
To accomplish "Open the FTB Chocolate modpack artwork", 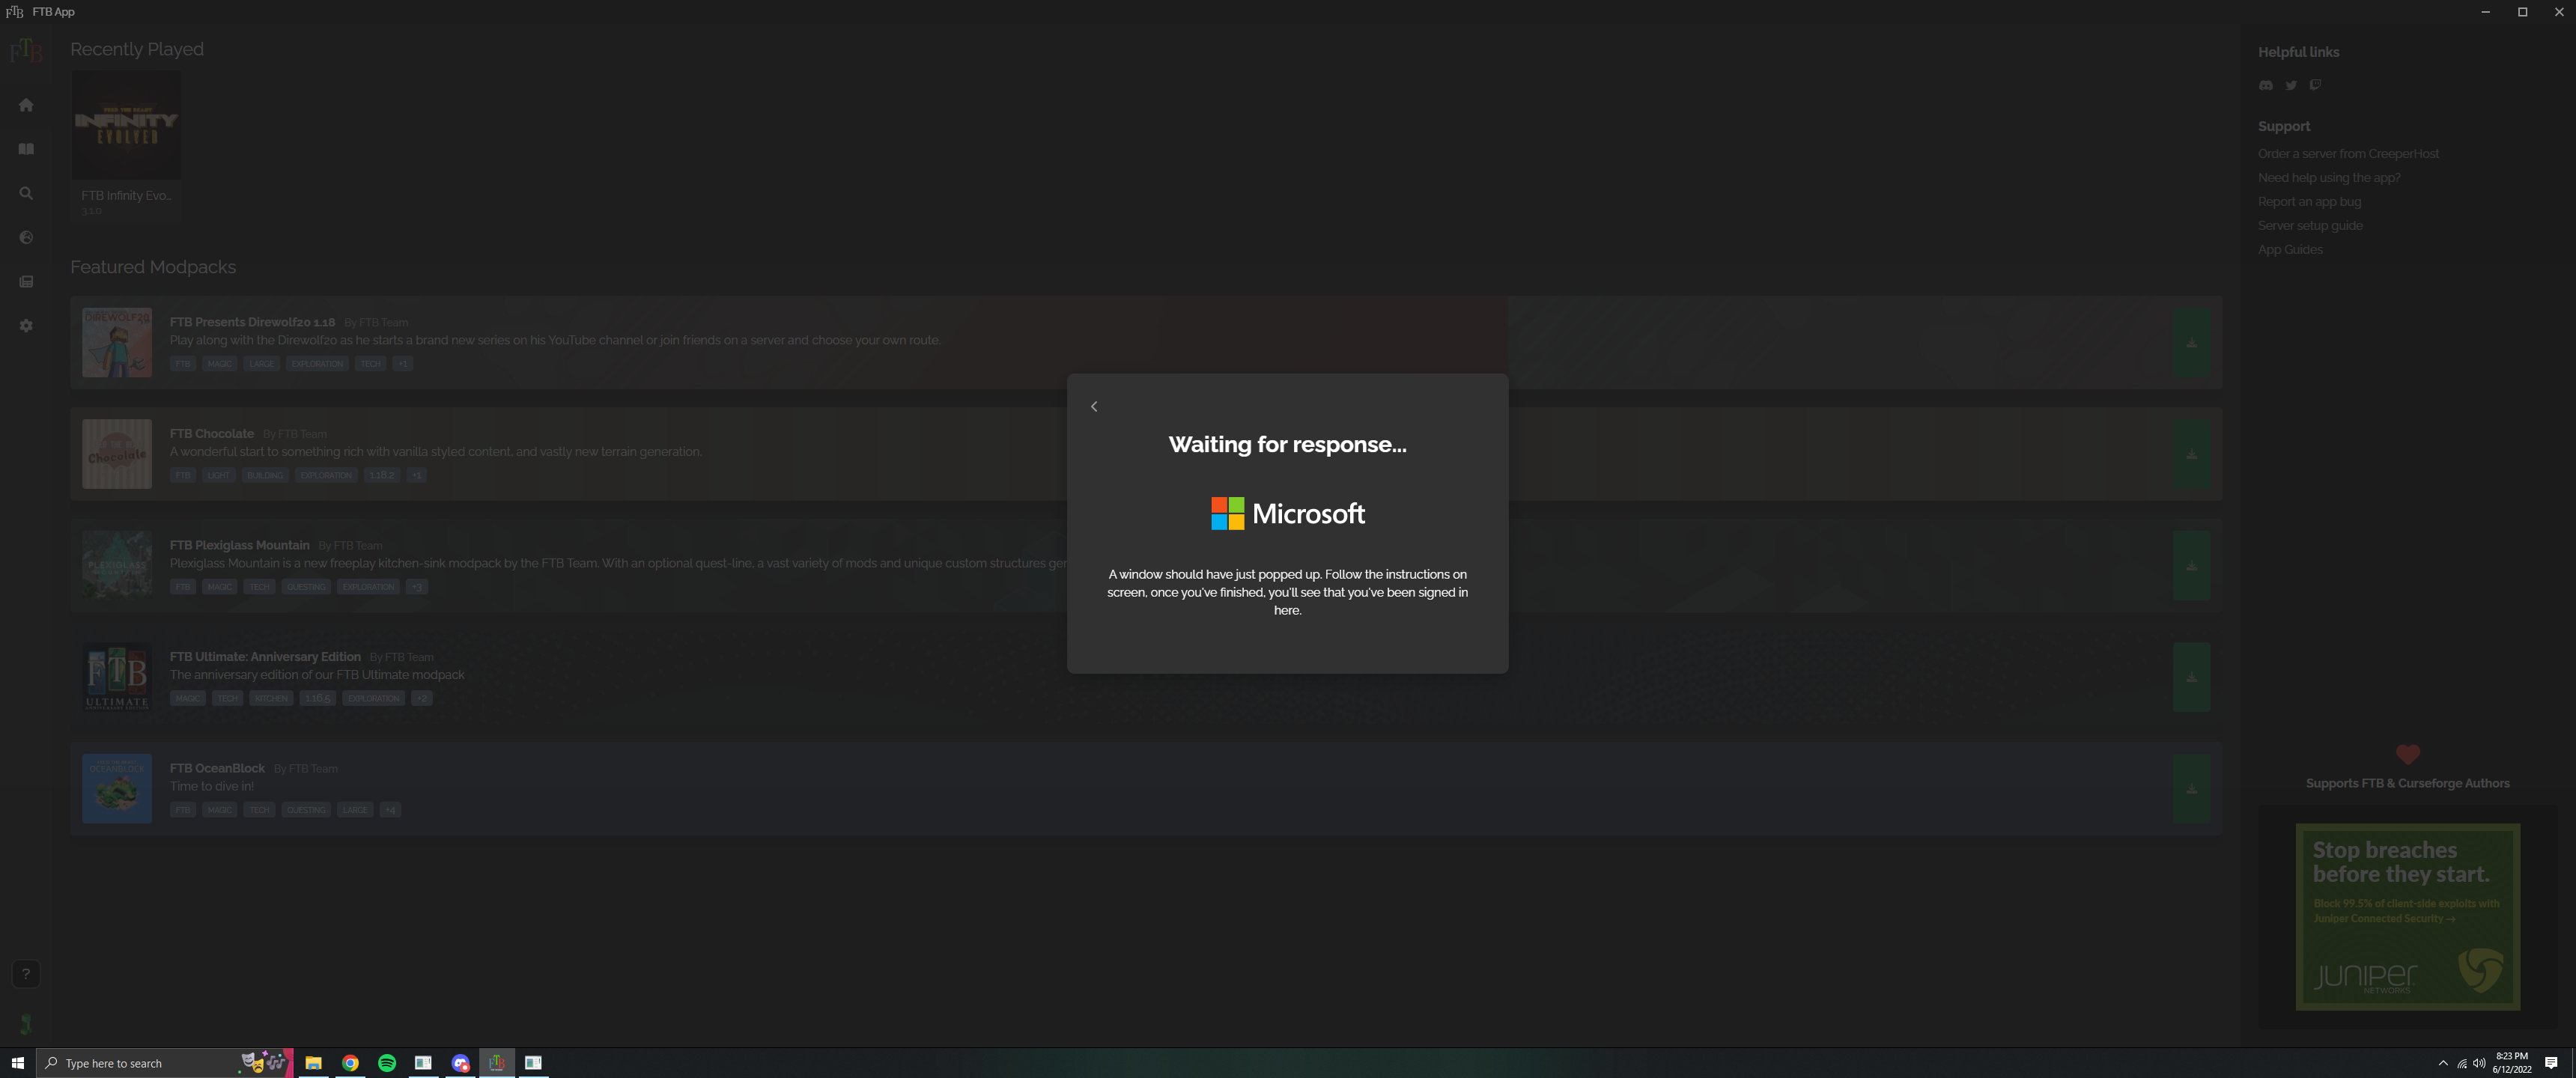I will [117, 454].
